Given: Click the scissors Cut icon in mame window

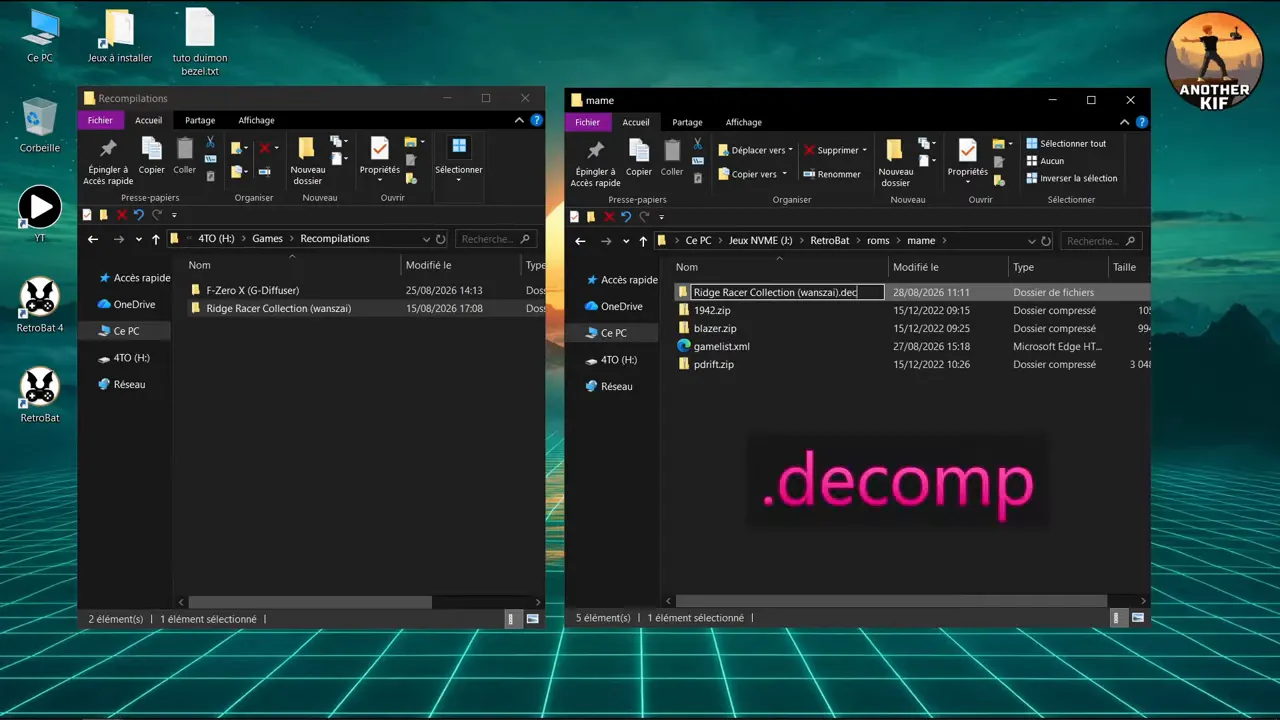Looking at the screenshot, I should tap(697, 144).
